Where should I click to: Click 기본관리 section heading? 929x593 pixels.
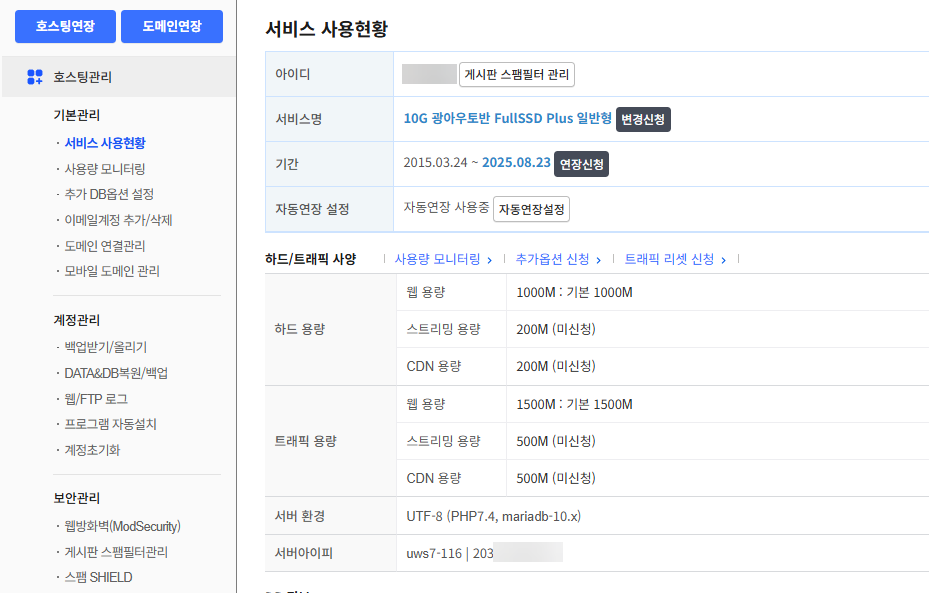(76, 115)
